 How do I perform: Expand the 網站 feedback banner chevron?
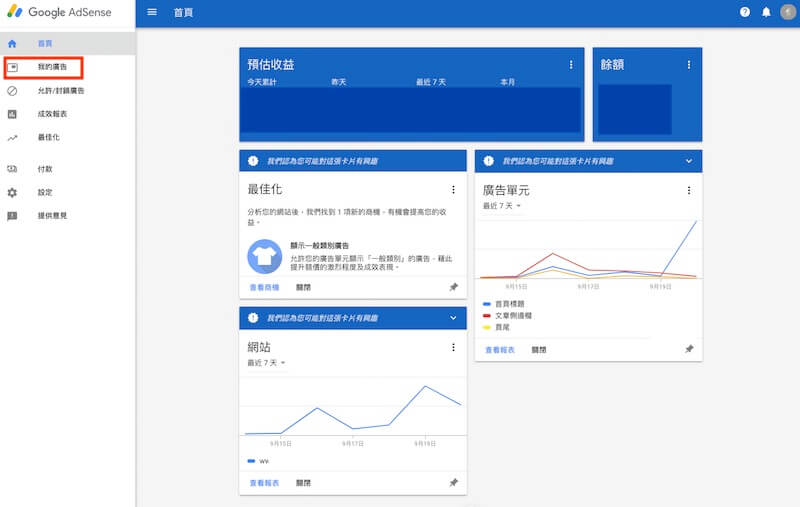(453, 318)
